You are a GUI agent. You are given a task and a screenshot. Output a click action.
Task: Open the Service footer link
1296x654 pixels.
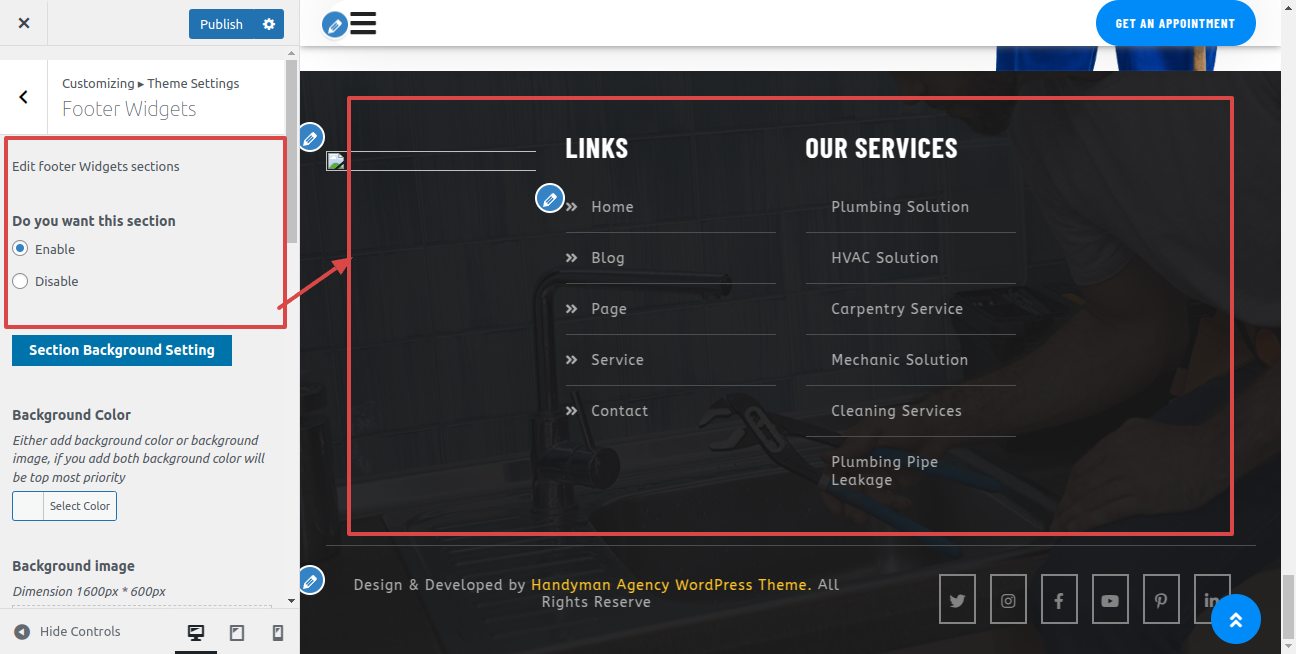(617, 360)
